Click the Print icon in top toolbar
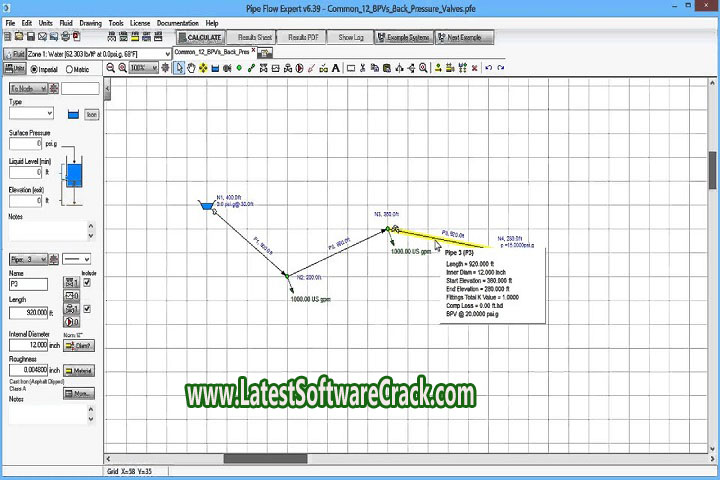This screenshot has height=480, width=720. point(65,36)
